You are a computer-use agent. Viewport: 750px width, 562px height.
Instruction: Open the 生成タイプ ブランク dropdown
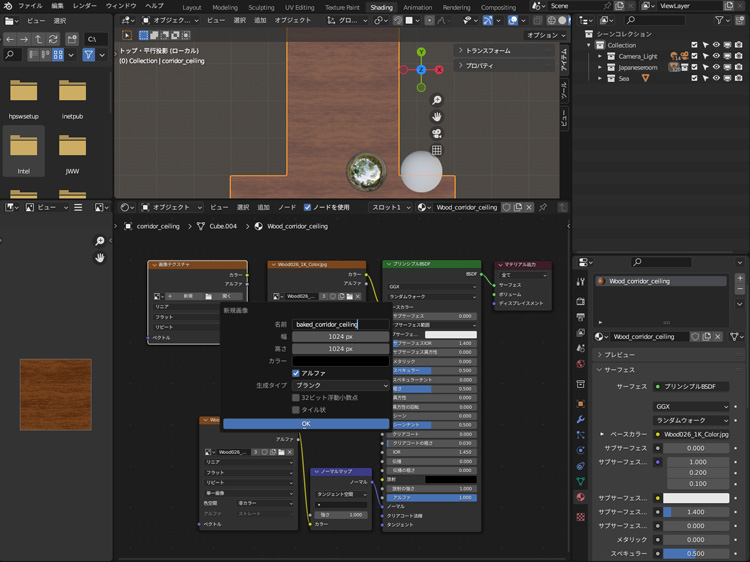(340, 385)
